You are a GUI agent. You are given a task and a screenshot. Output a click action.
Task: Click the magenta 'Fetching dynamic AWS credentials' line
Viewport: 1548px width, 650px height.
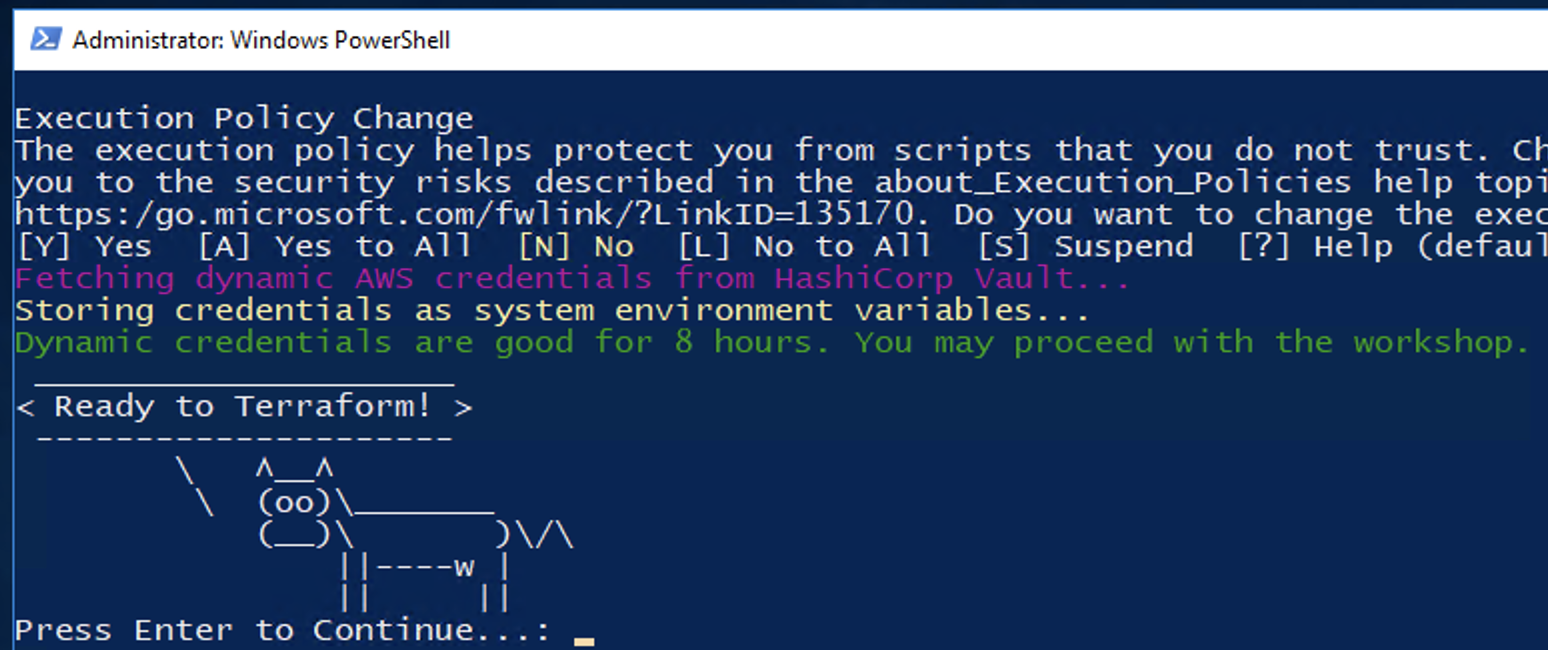pyautogui.click(x=572, y=278)
